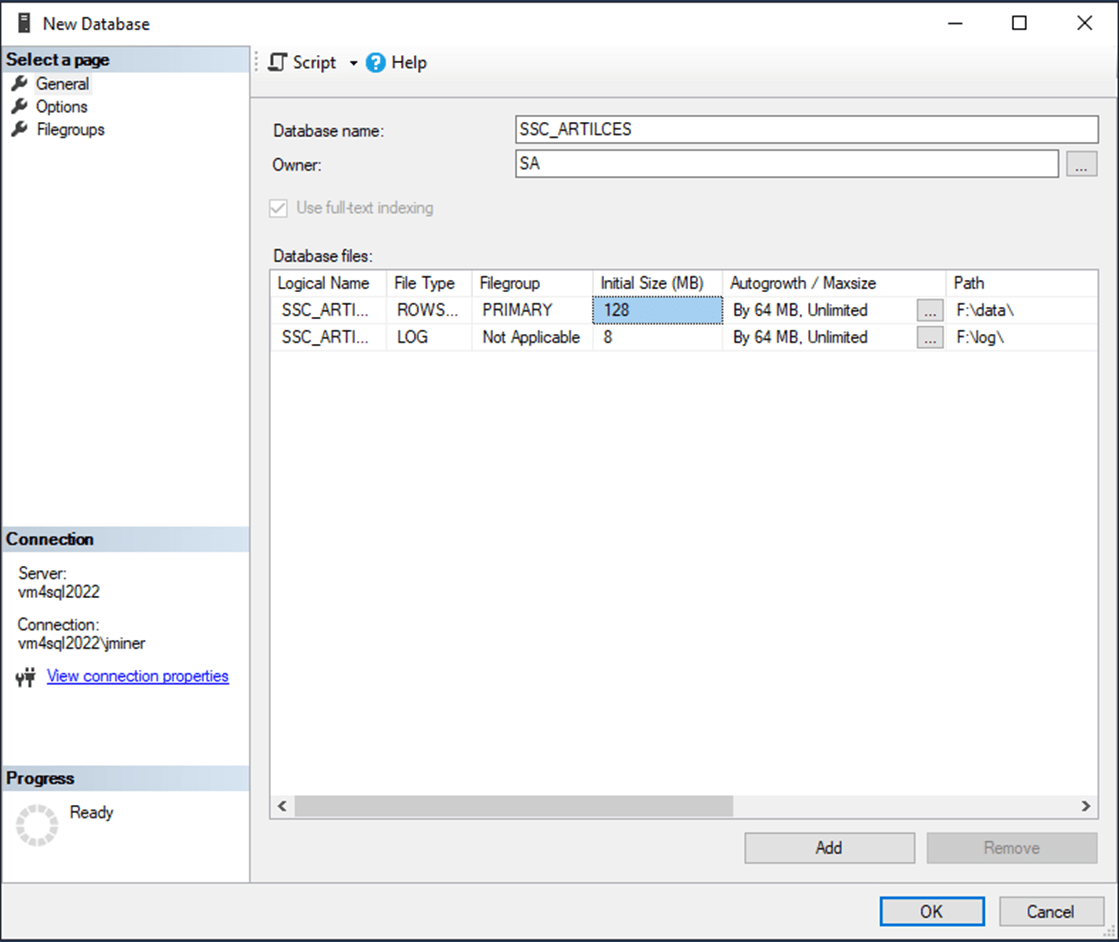This screenshot has width=1119, height=942.
Task: Click the horizontal scrollbar thumb
Action: 514,806
